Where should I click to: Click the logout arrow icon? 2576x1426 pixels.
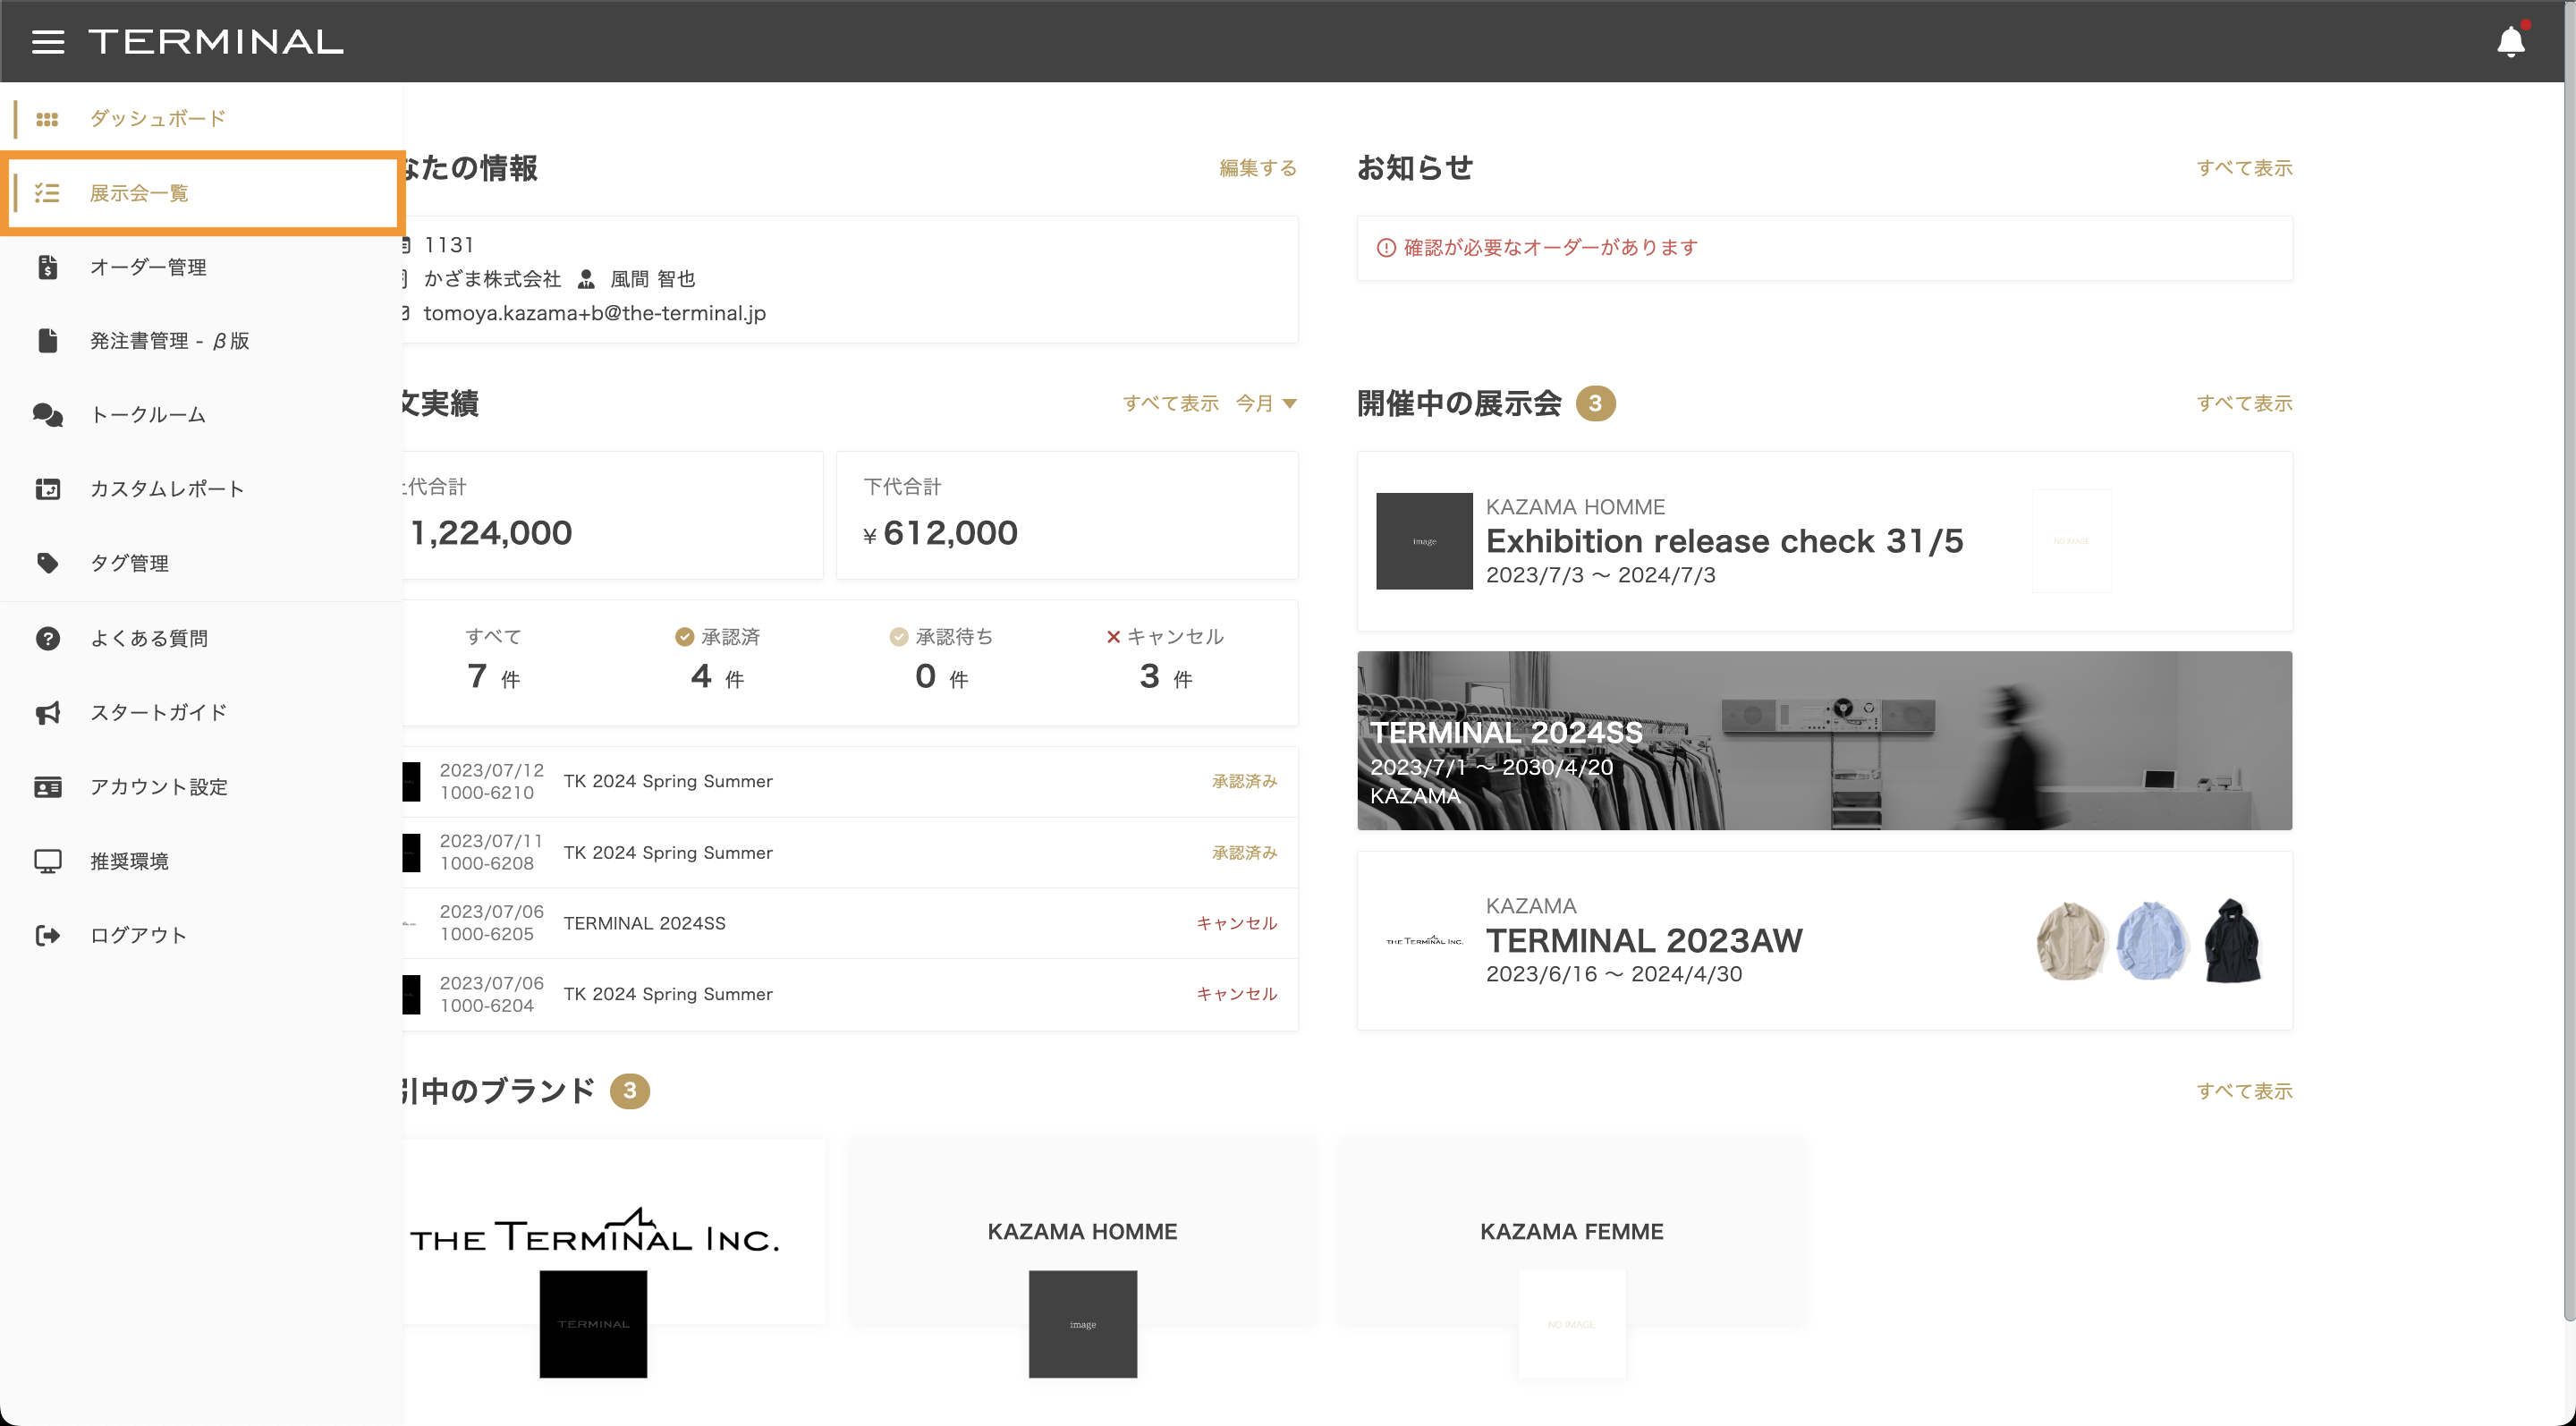pyautogui.click(x=47, y=935)
